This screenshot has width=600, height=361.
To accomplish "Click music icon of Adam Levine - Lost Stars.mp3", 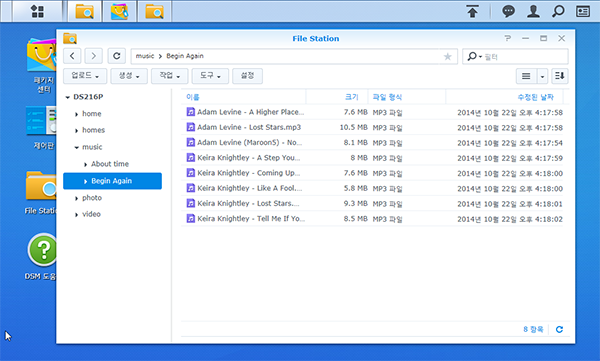I will (190, 127).
